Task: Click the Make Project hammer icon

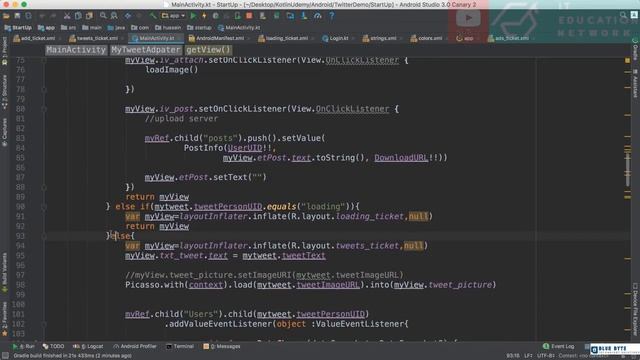Action: (153, 16)
